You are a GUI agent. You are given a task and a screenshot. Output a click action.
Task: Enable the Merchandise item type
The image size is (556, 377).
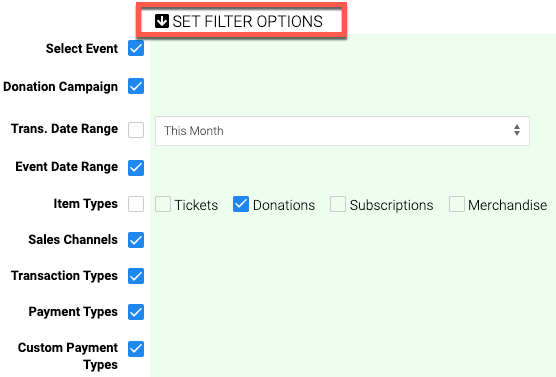[457, 204]
